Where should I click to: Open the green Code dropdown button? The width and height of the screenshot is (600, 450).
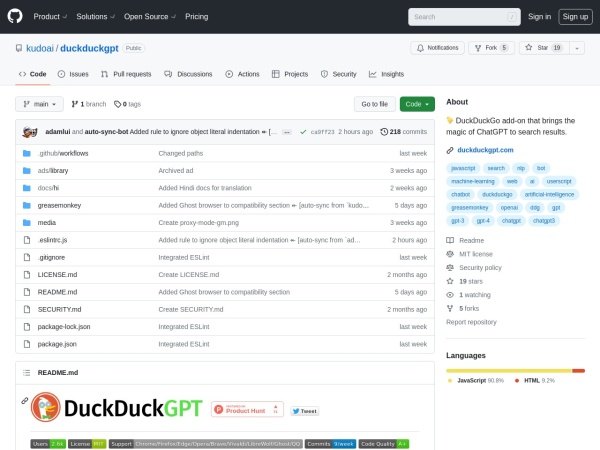point(417,104)
